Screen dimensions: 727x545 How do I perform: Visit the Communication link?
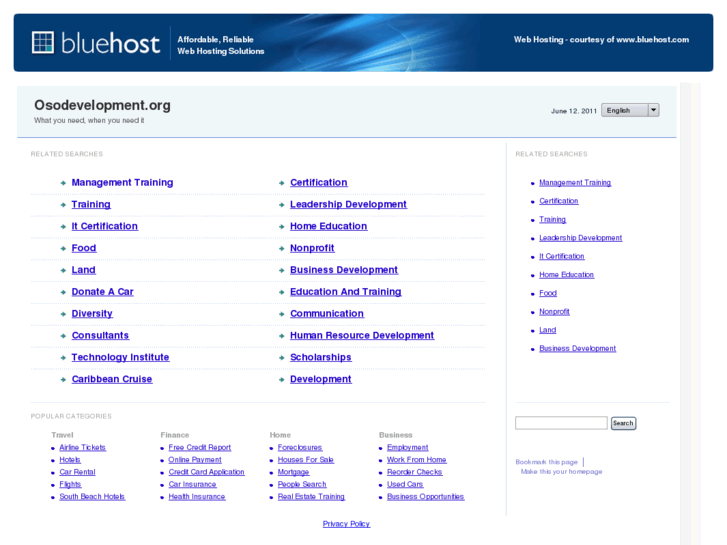click(327, 313)
